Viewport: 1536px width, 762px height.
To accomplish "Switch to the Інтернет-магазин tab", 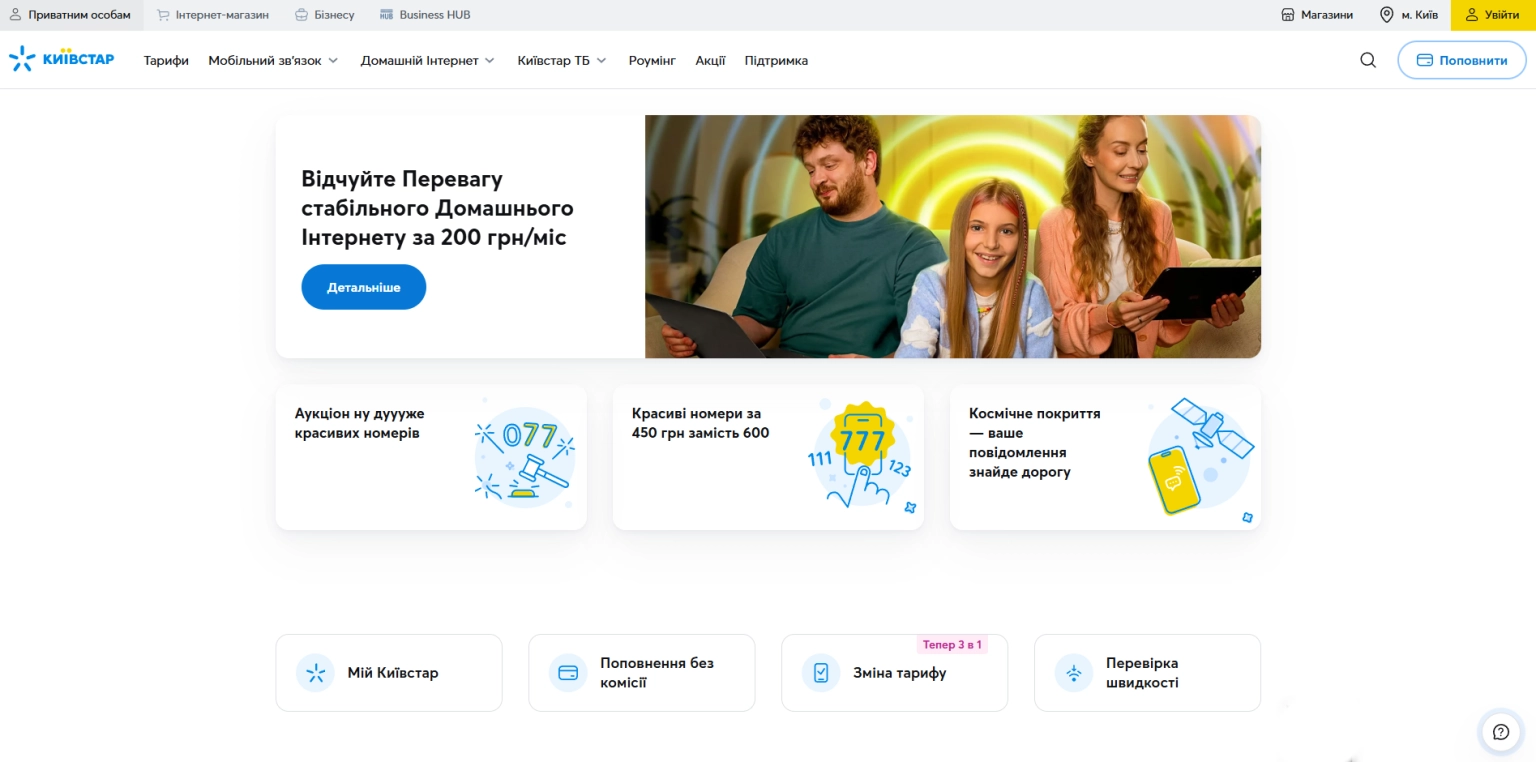I will (212, 15).
